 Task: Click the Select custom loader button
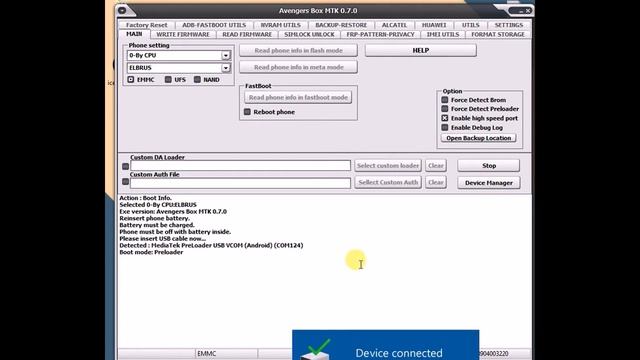[x=388, y=165]
